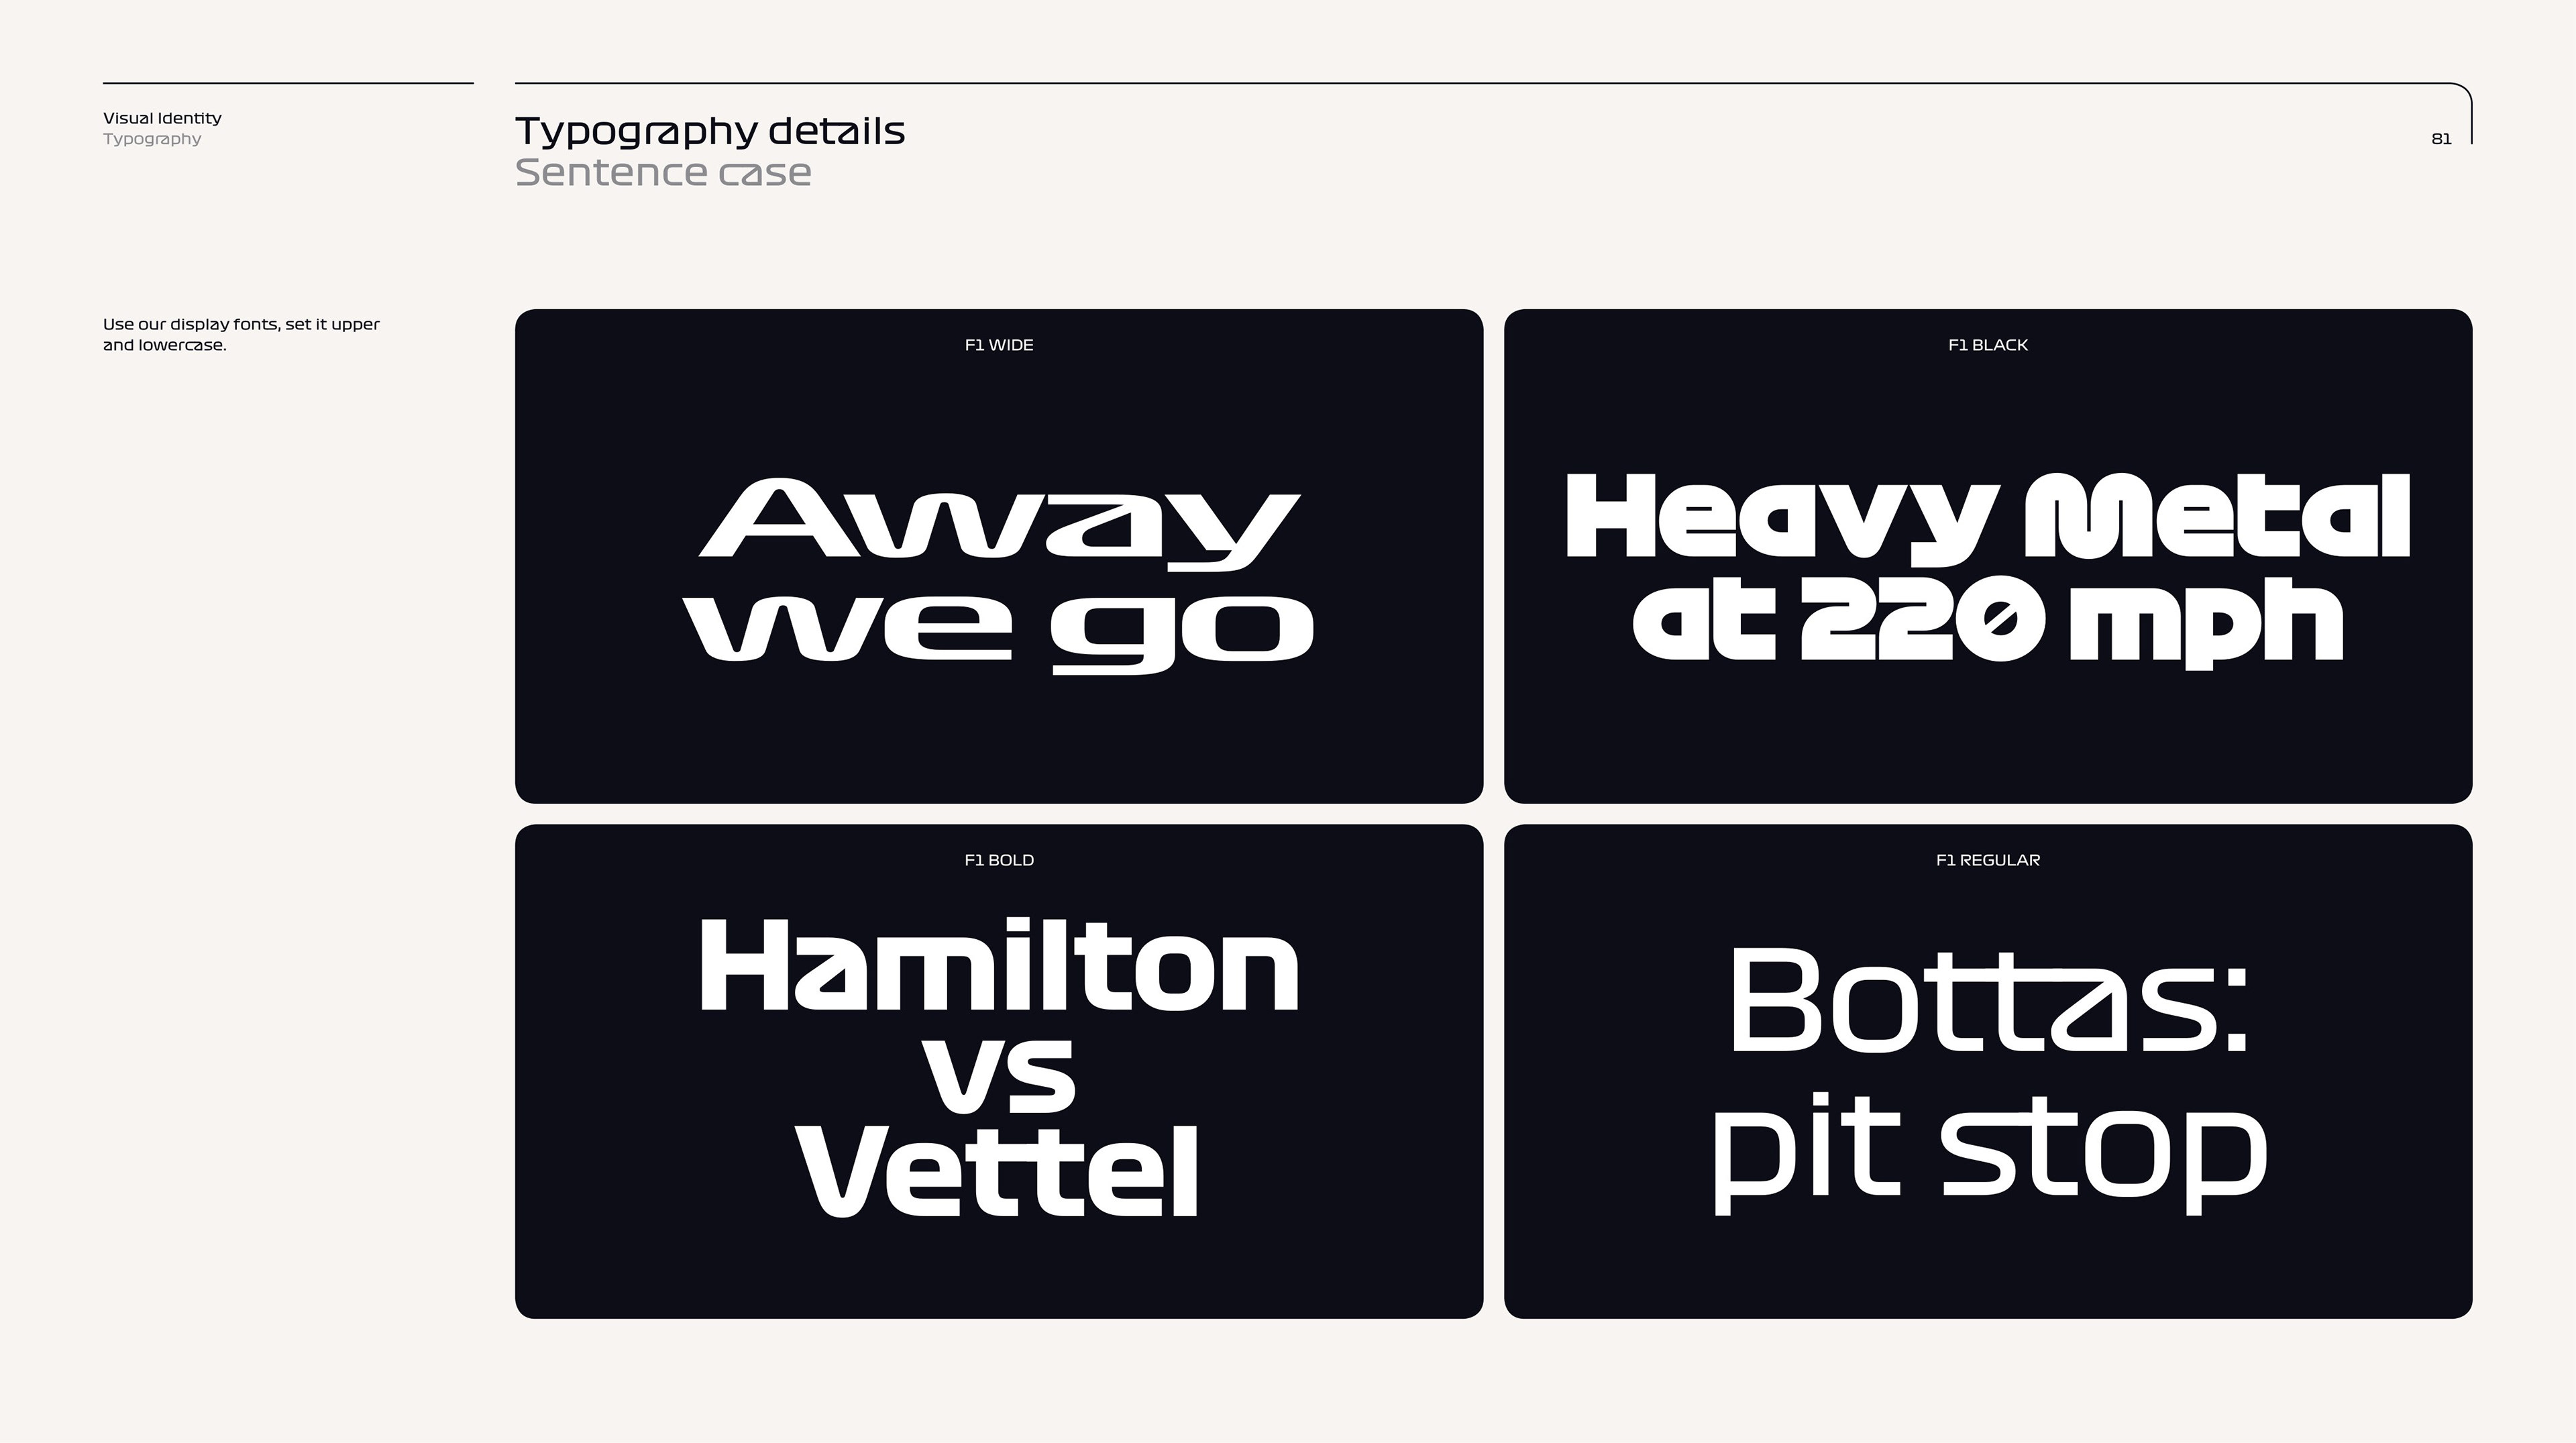This screenshot has height=1443, width=2576.
Task: Click the word 'details' in the heading
Action: [x=836, y=131]
